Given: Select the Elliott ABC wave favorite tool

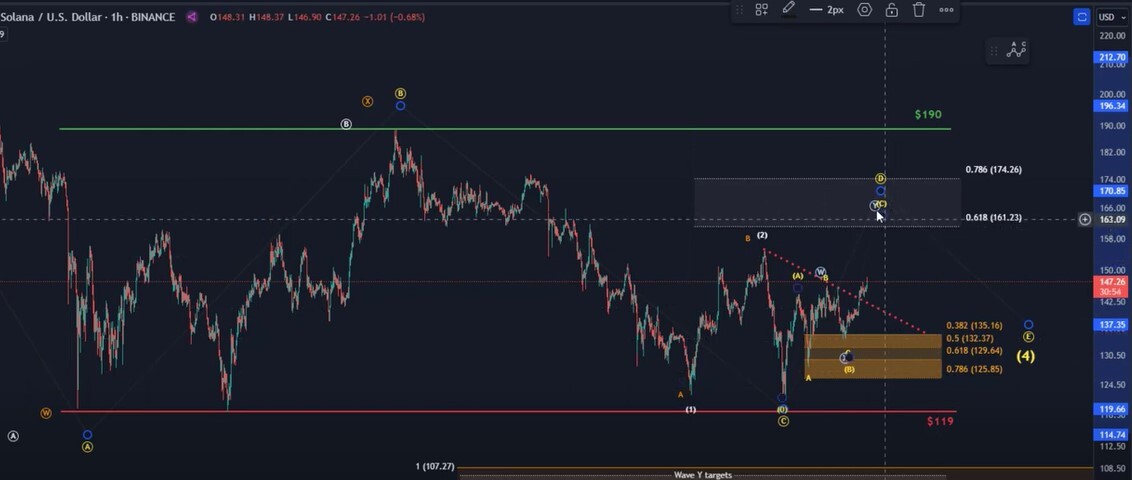Looking at the screenshot, I should 1016,51.
